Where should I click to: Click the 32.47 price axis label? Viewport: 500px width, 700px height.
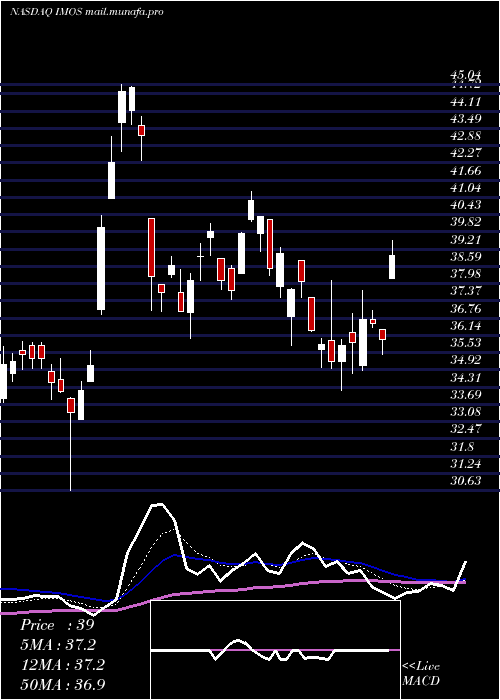pyautogui.click(x=466, y=429)
